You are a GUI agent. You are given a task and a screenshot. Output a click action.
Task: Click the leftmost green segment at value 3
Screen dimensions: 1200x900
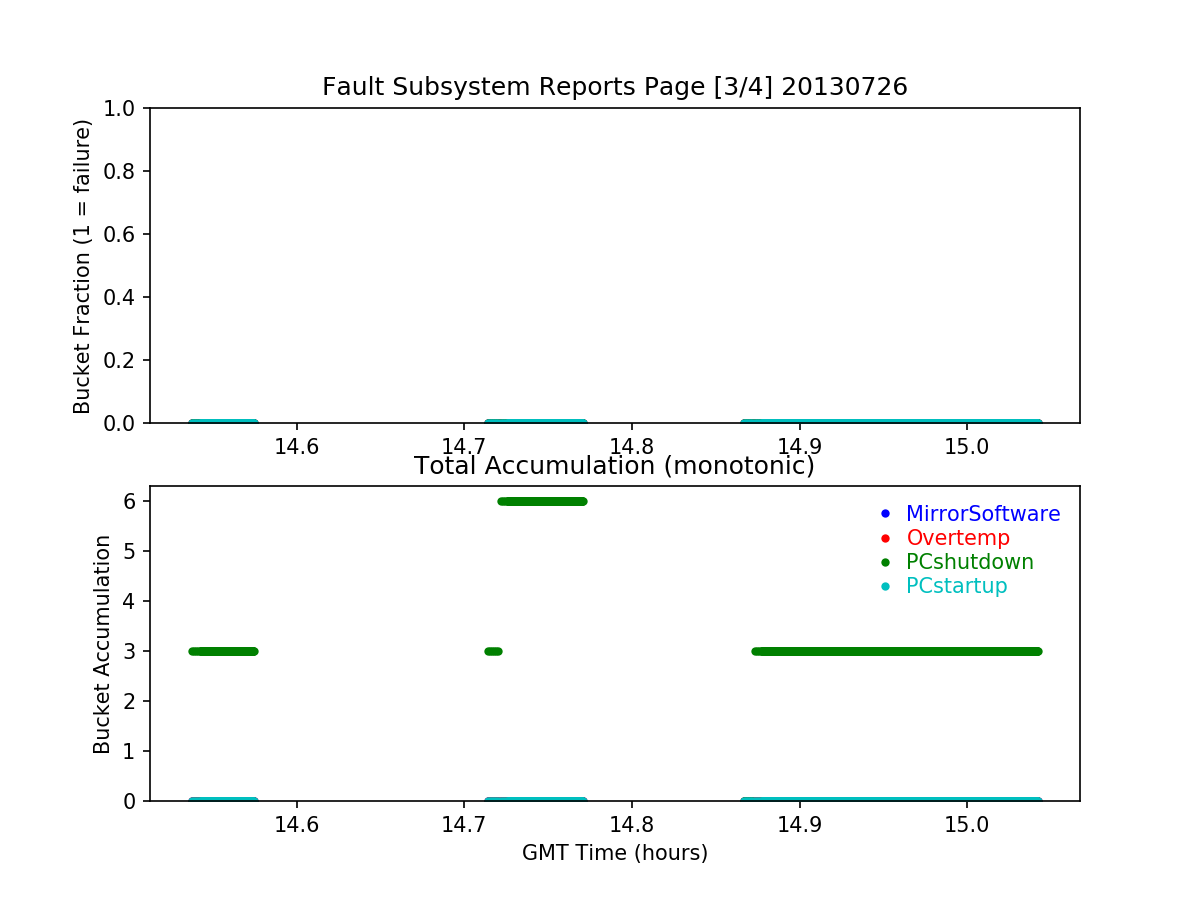click(223, 651)
